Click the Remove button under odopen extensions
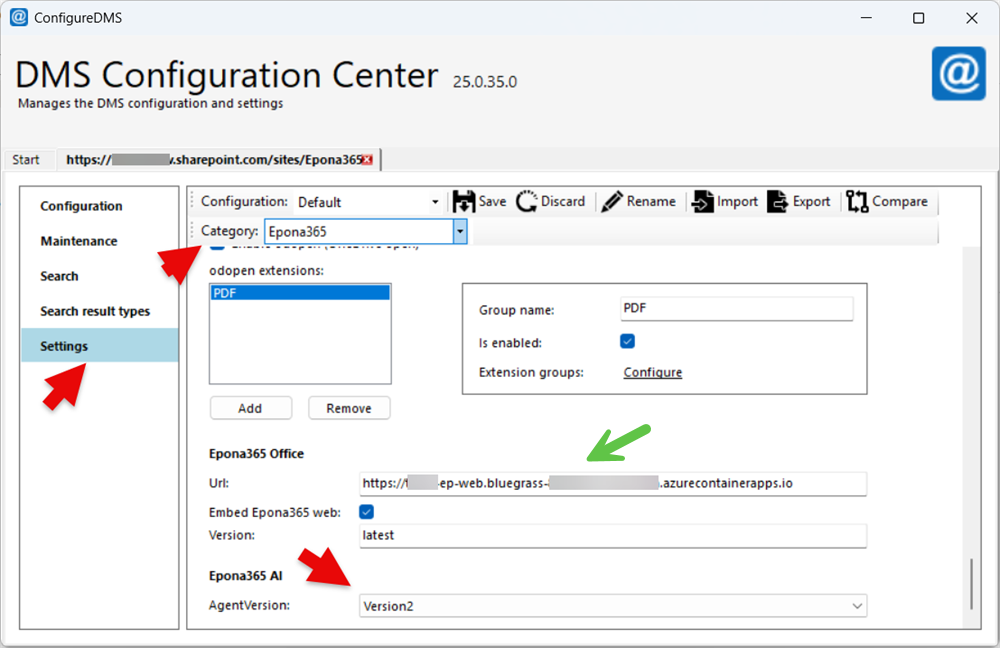The width and height of the screenshot is (1000, 648). point(349,408)
